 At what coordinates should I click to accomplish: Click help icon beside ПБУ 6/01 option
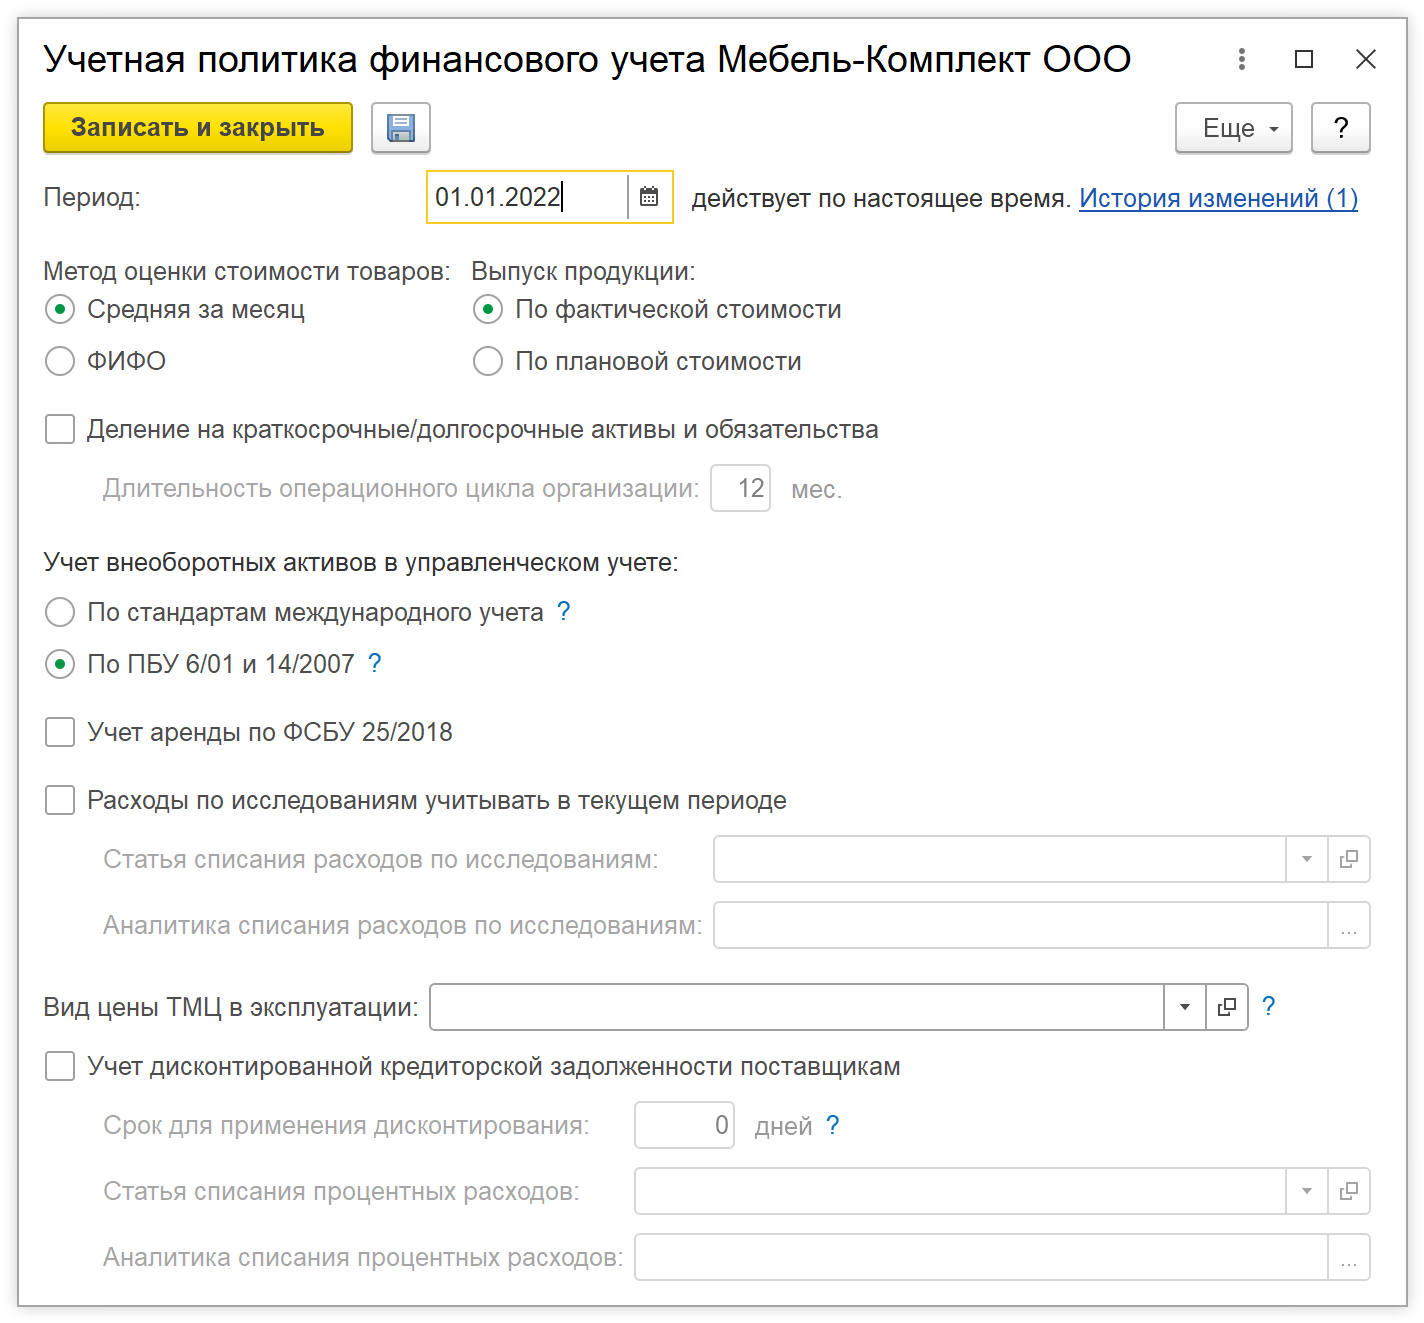coord(375,663)
